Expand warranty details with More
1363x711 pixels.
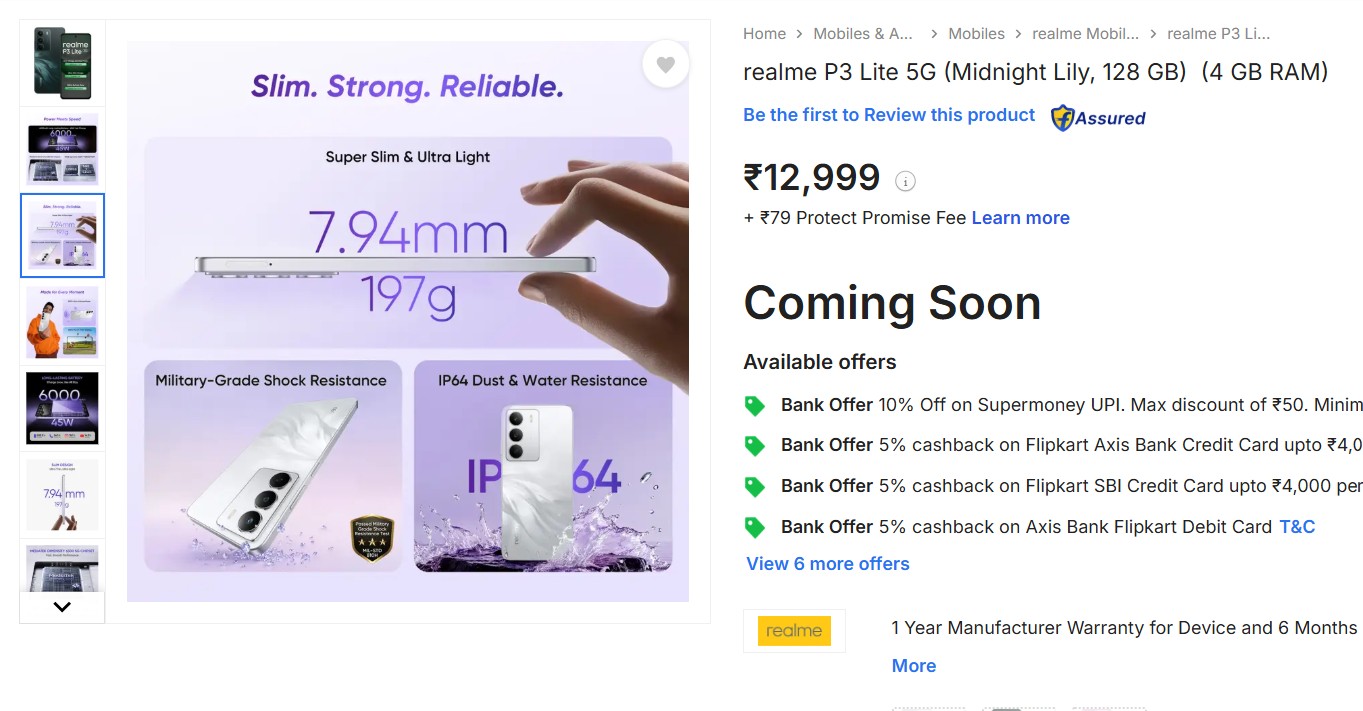coord(914,666)
